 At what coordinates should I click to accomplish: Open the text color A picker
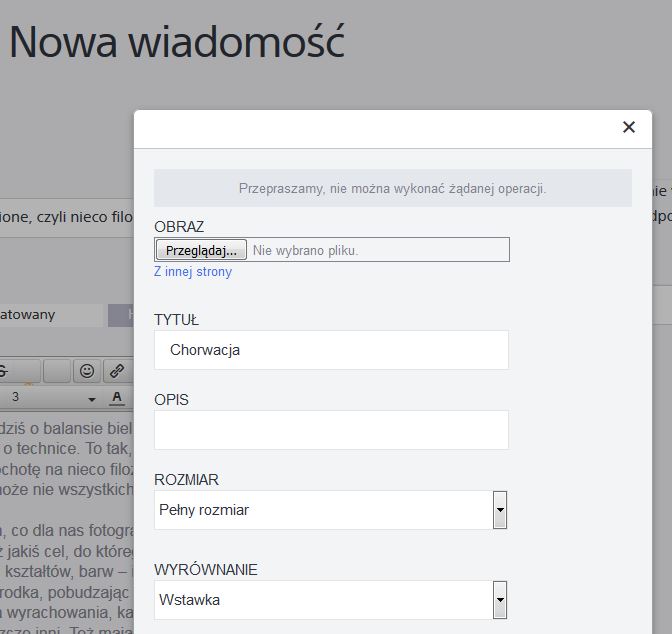coord(117,398)
